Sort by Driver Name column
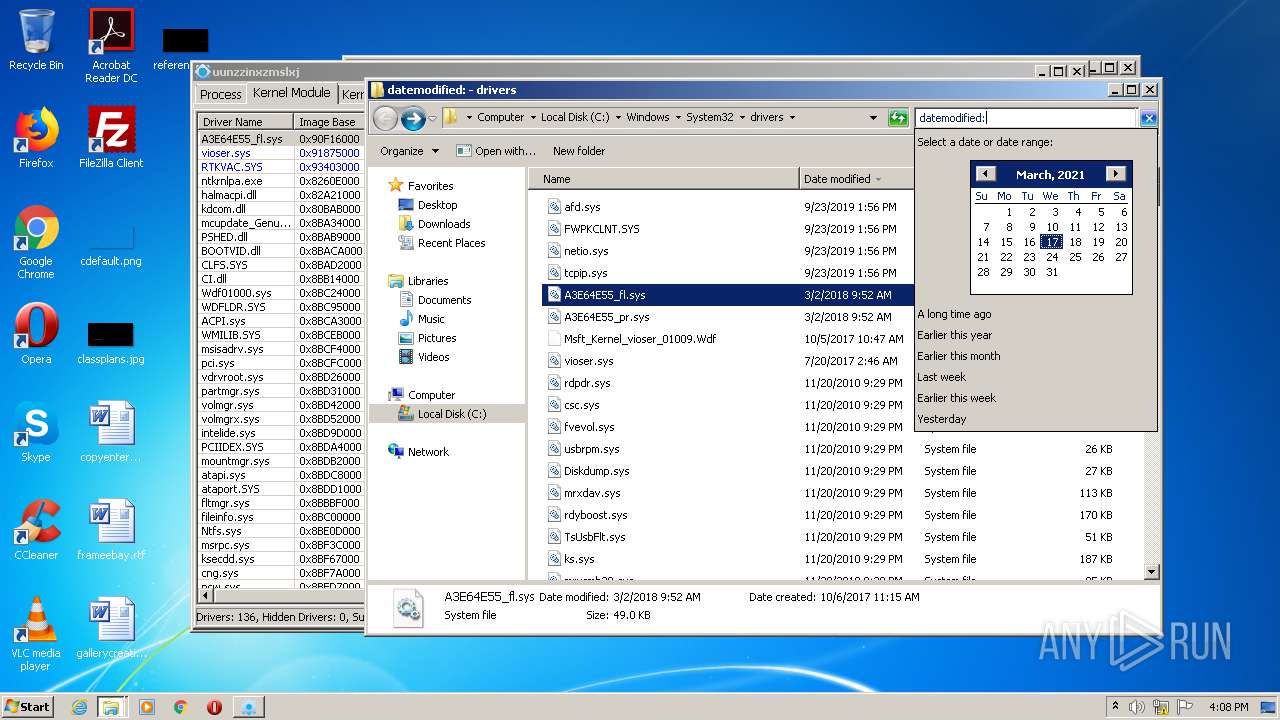The height and width of the screenshot is (720, 1280). [246, 122]
